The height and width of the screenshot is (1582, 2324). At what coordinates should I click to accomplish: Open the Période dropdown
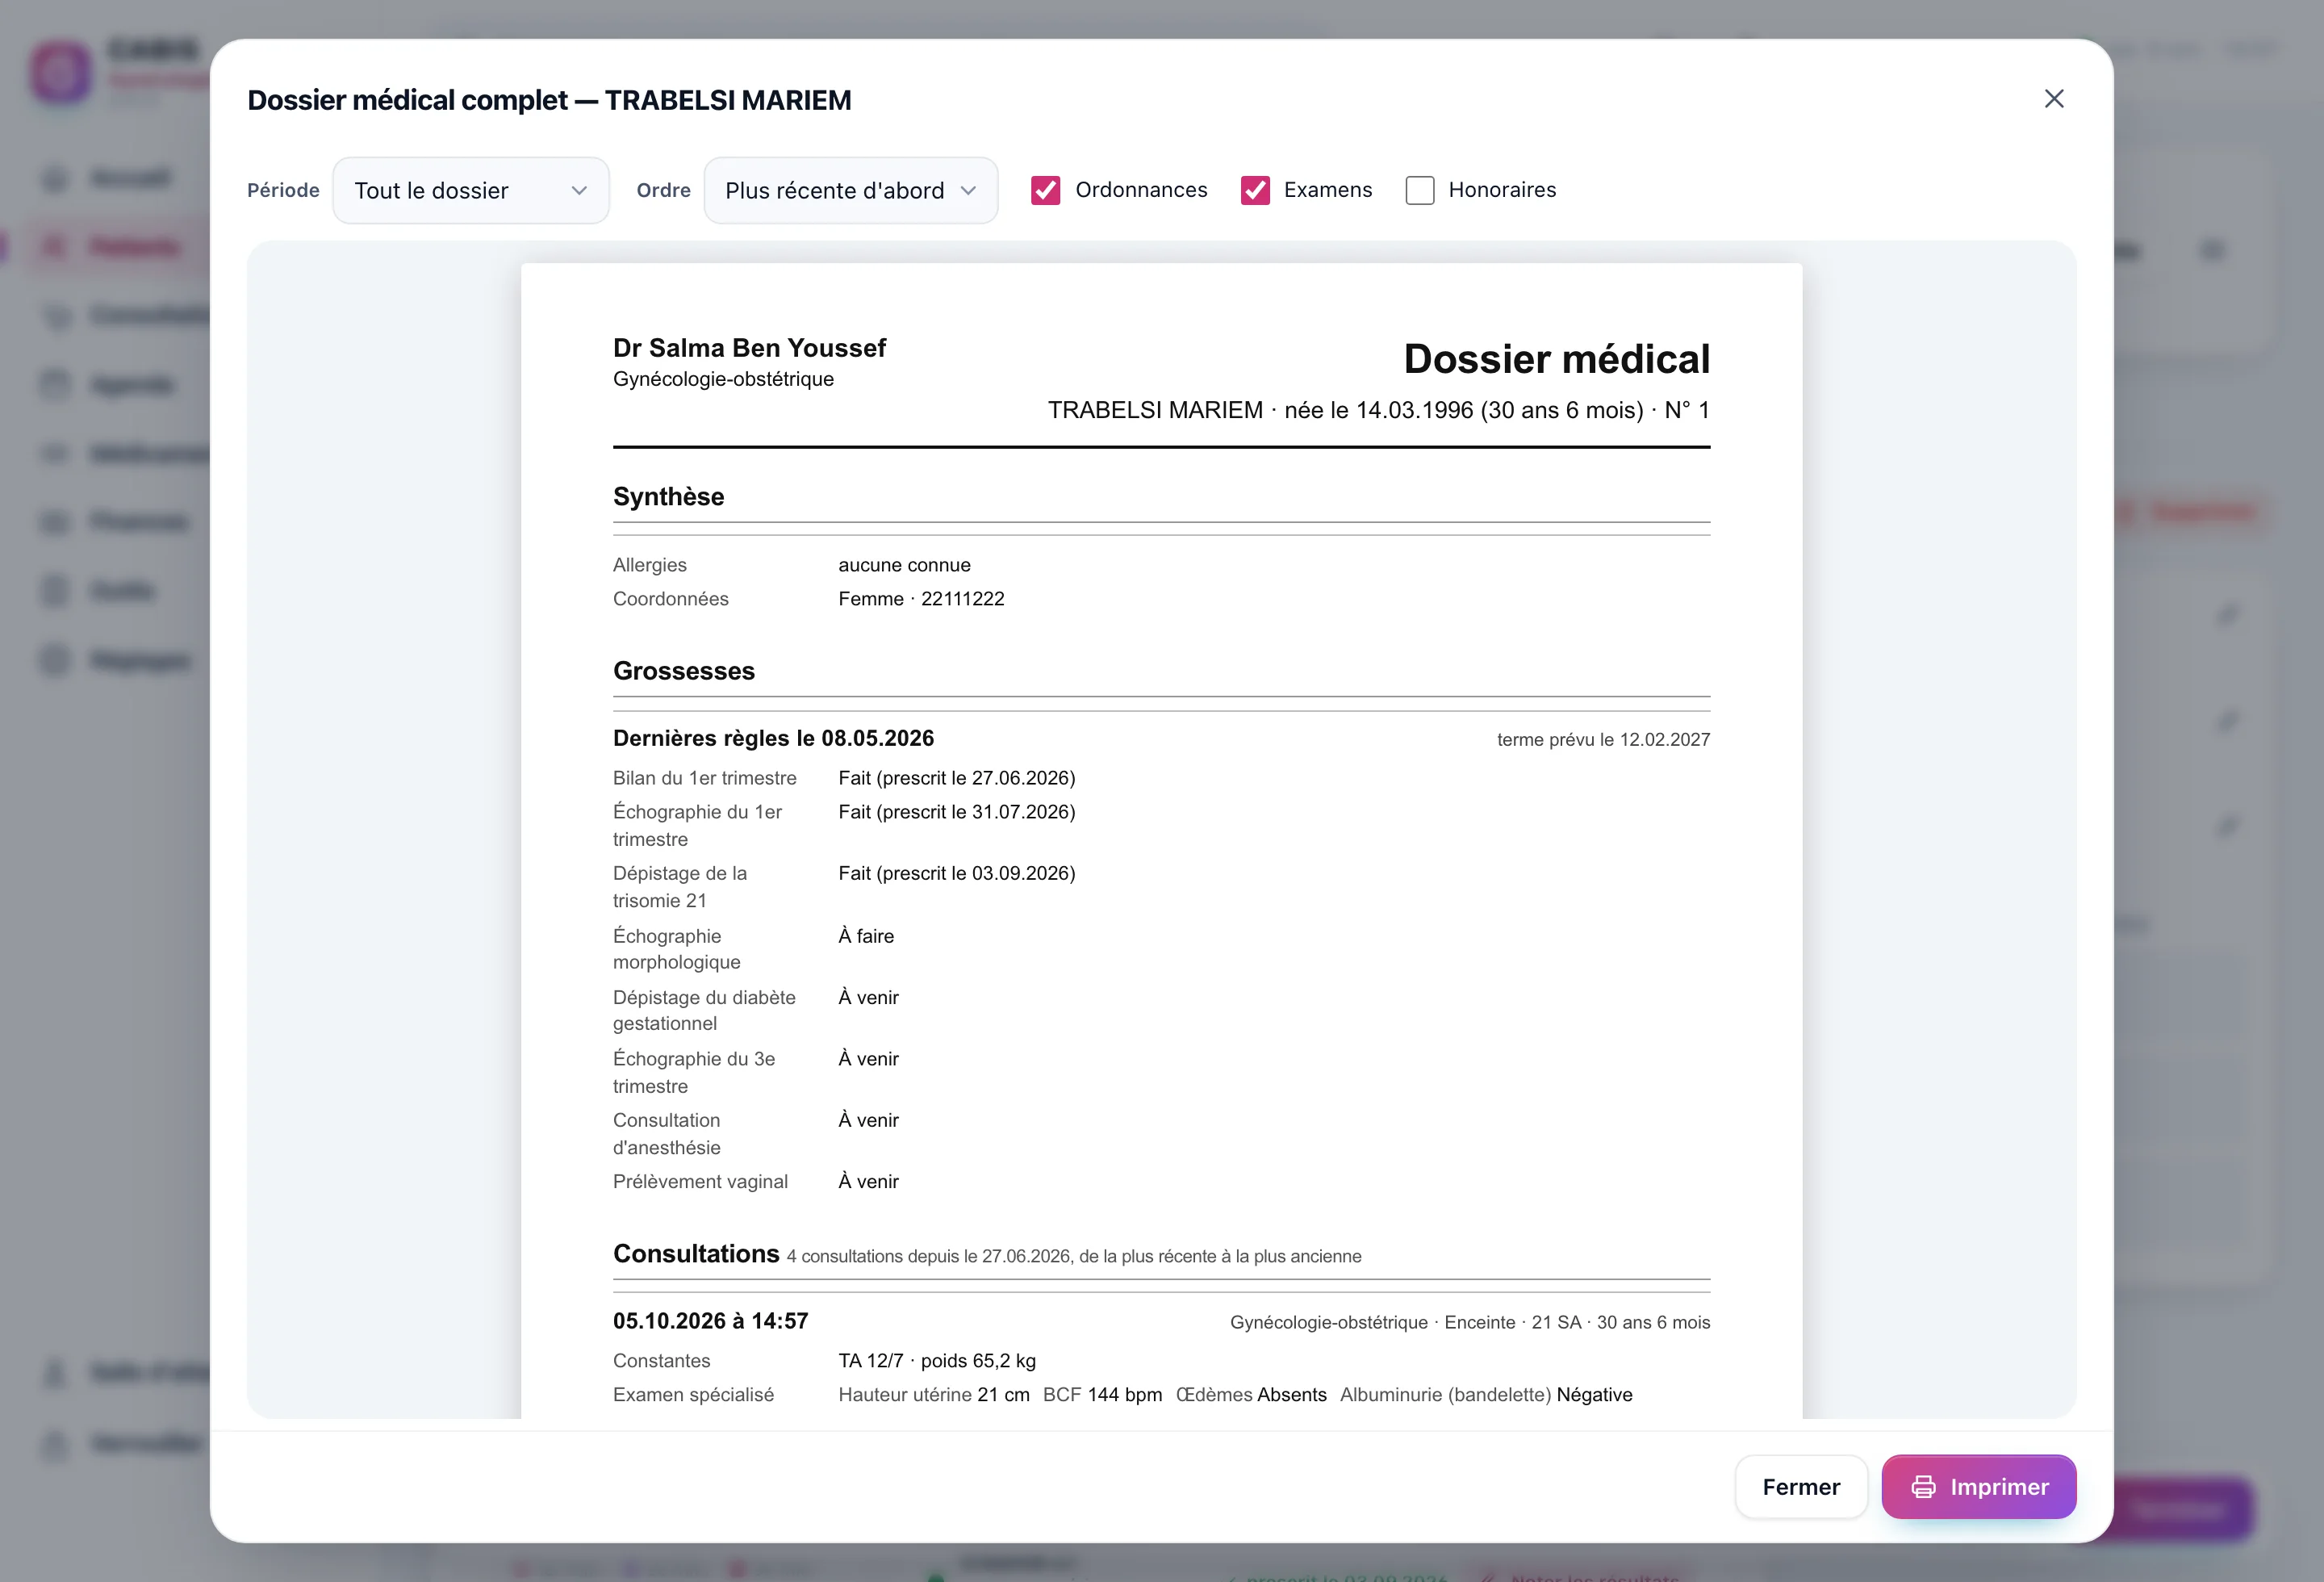[x=471, y=190]
